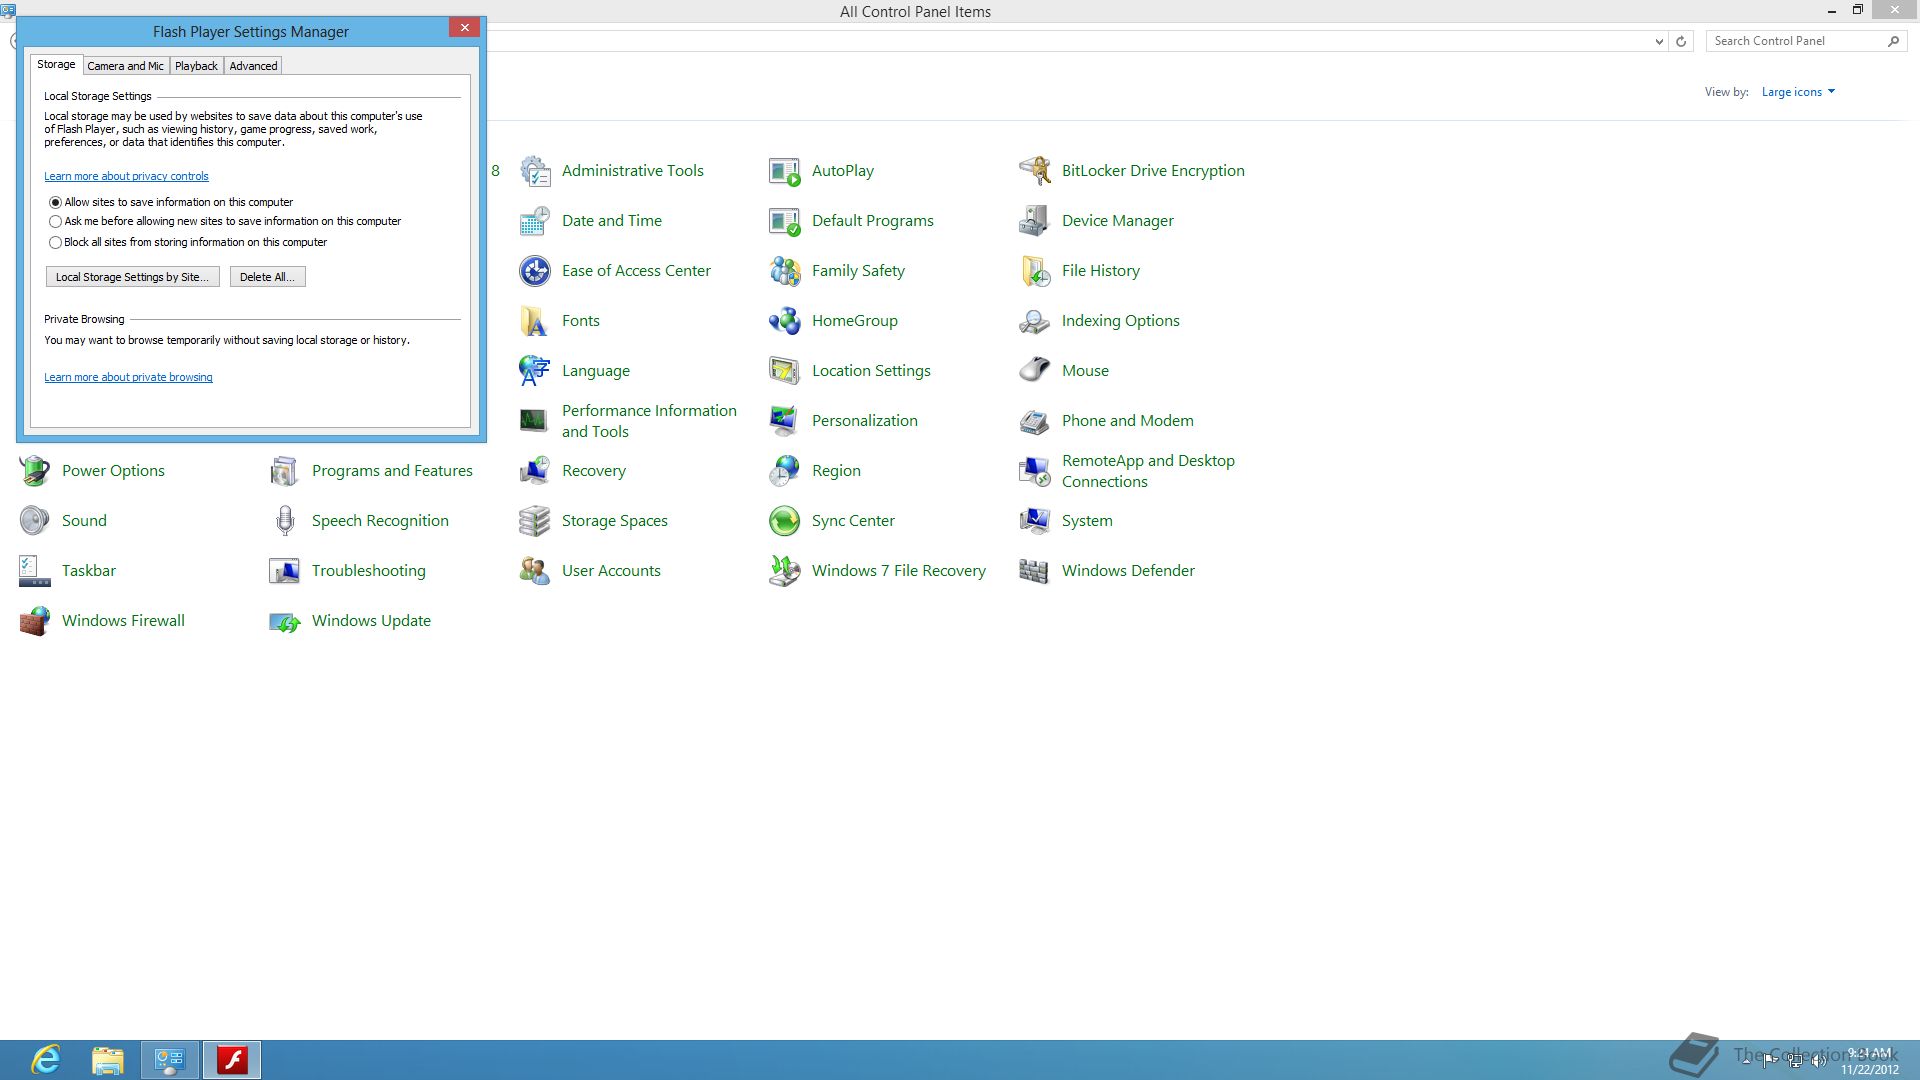Open the Region link label

click(836, 471)
